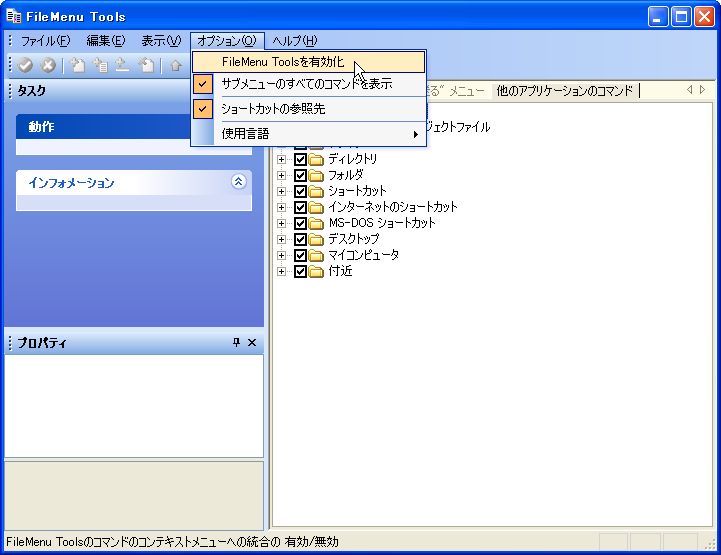The width and height of the screenshot is (721, 555).
Task: Toggle ショートカットの参照先 menu entry
Action: click(309, 109)
